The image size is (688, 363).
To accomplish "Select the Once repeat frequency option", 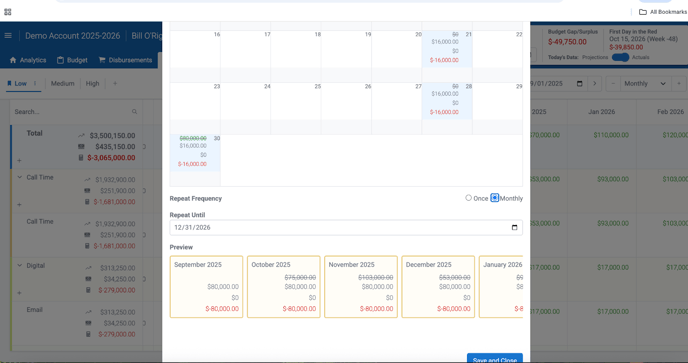I will [468, 198].
